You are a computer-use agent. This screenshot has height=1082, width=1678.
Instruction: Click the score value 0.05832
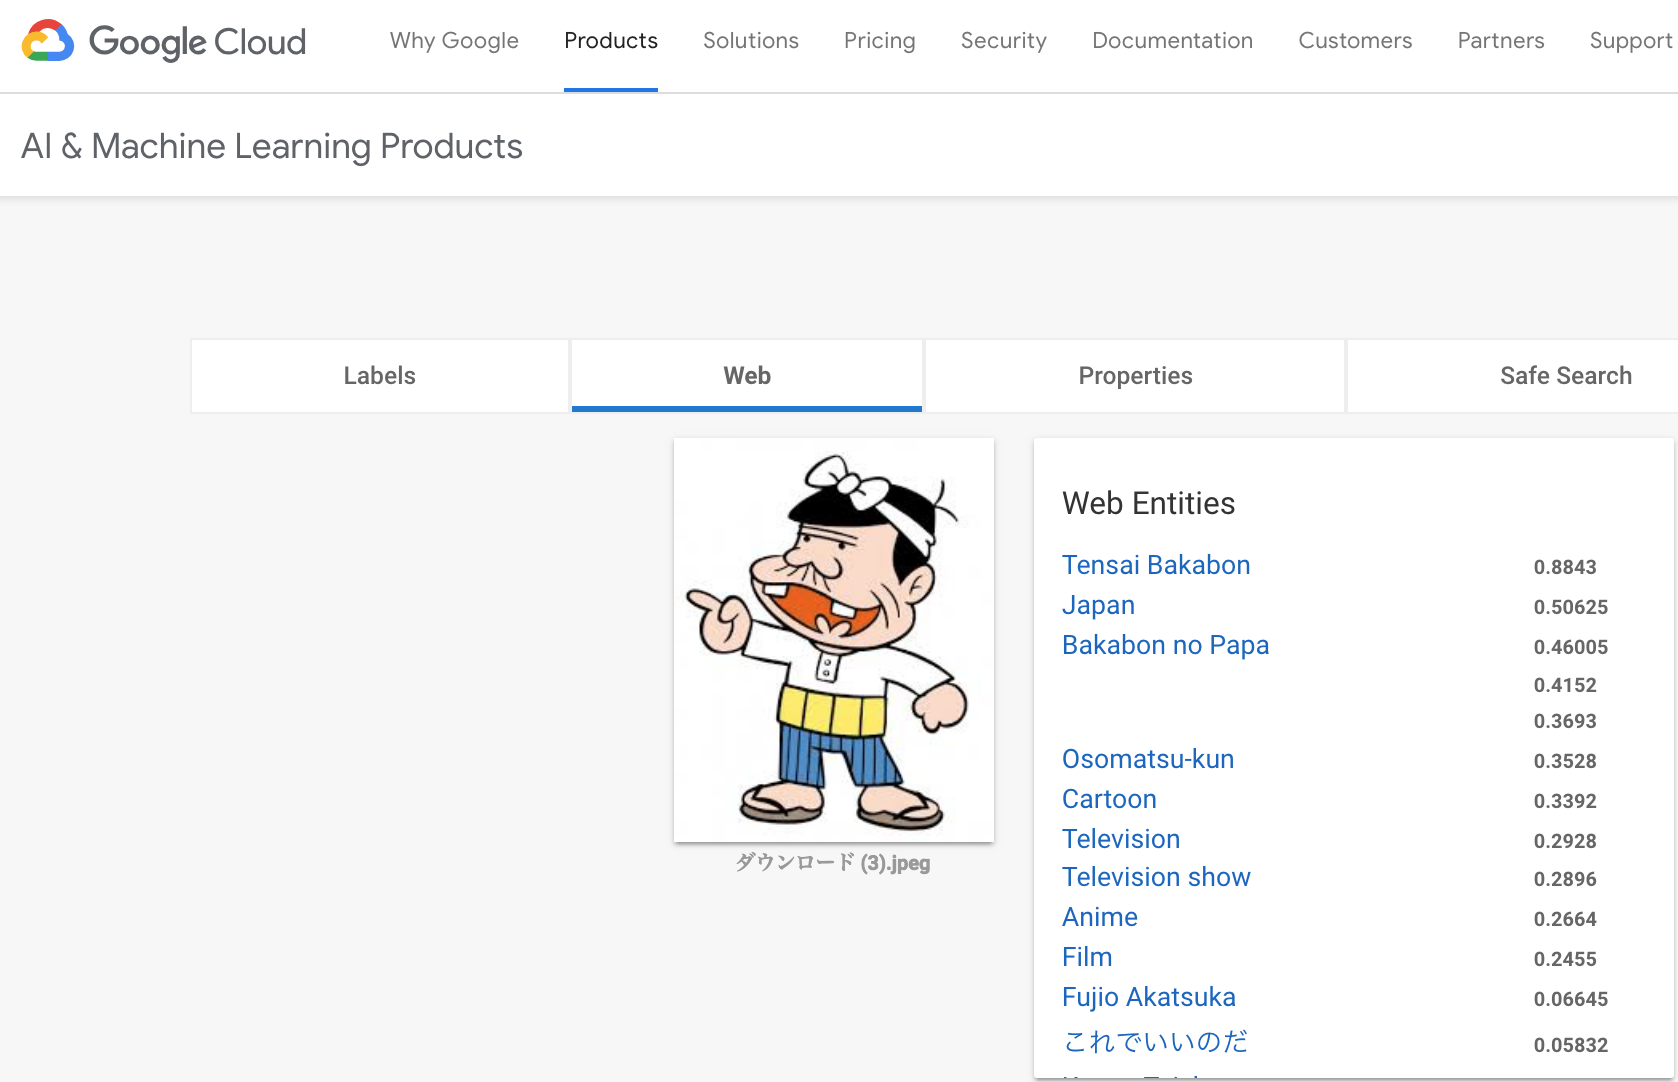tap(1571, 1045)
